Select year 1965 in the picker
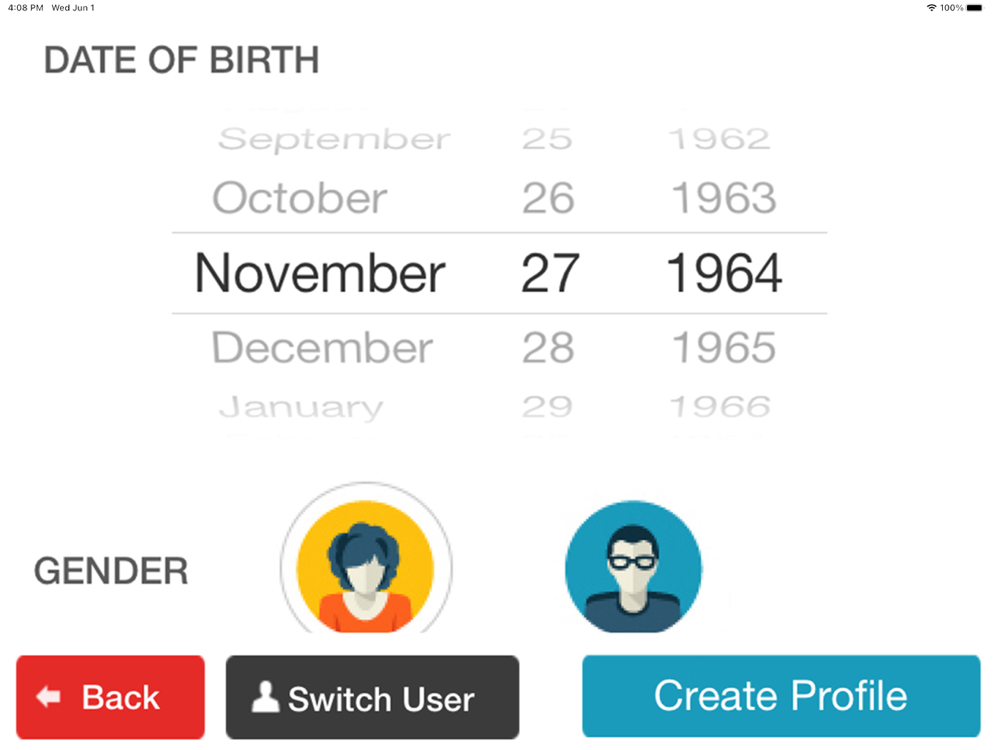Viewport: 1000px width, 750px height. 723,348
